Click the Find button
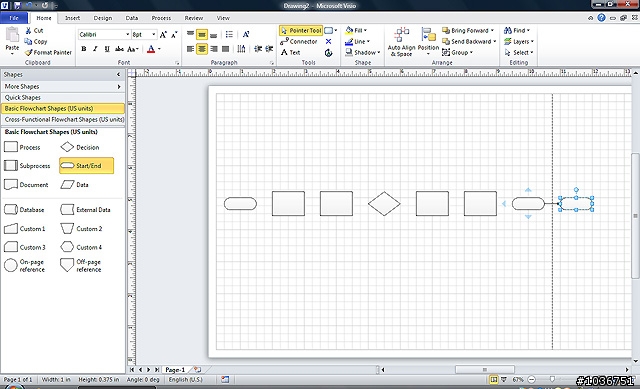640x389 pixels. pos(517,31)
